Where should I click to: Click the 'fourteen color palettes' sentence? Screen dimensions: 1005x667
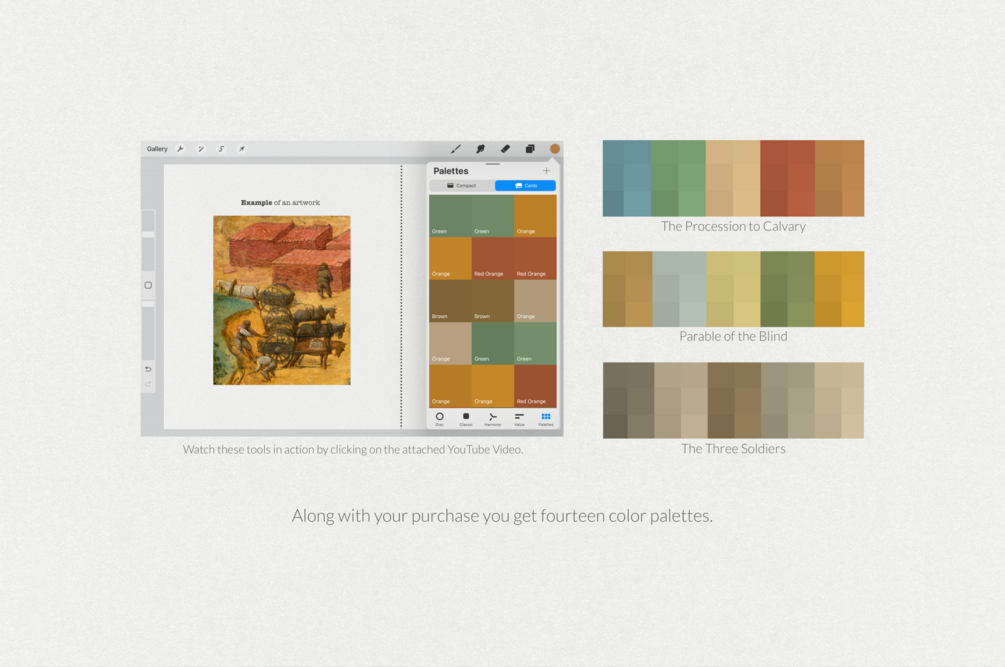(502, 516)
